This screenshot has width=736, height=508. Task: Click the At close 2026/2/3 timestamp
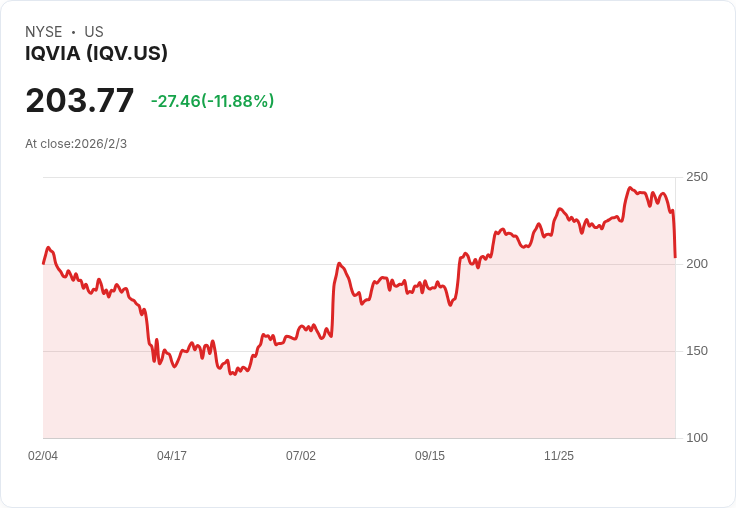click(76, 144)
